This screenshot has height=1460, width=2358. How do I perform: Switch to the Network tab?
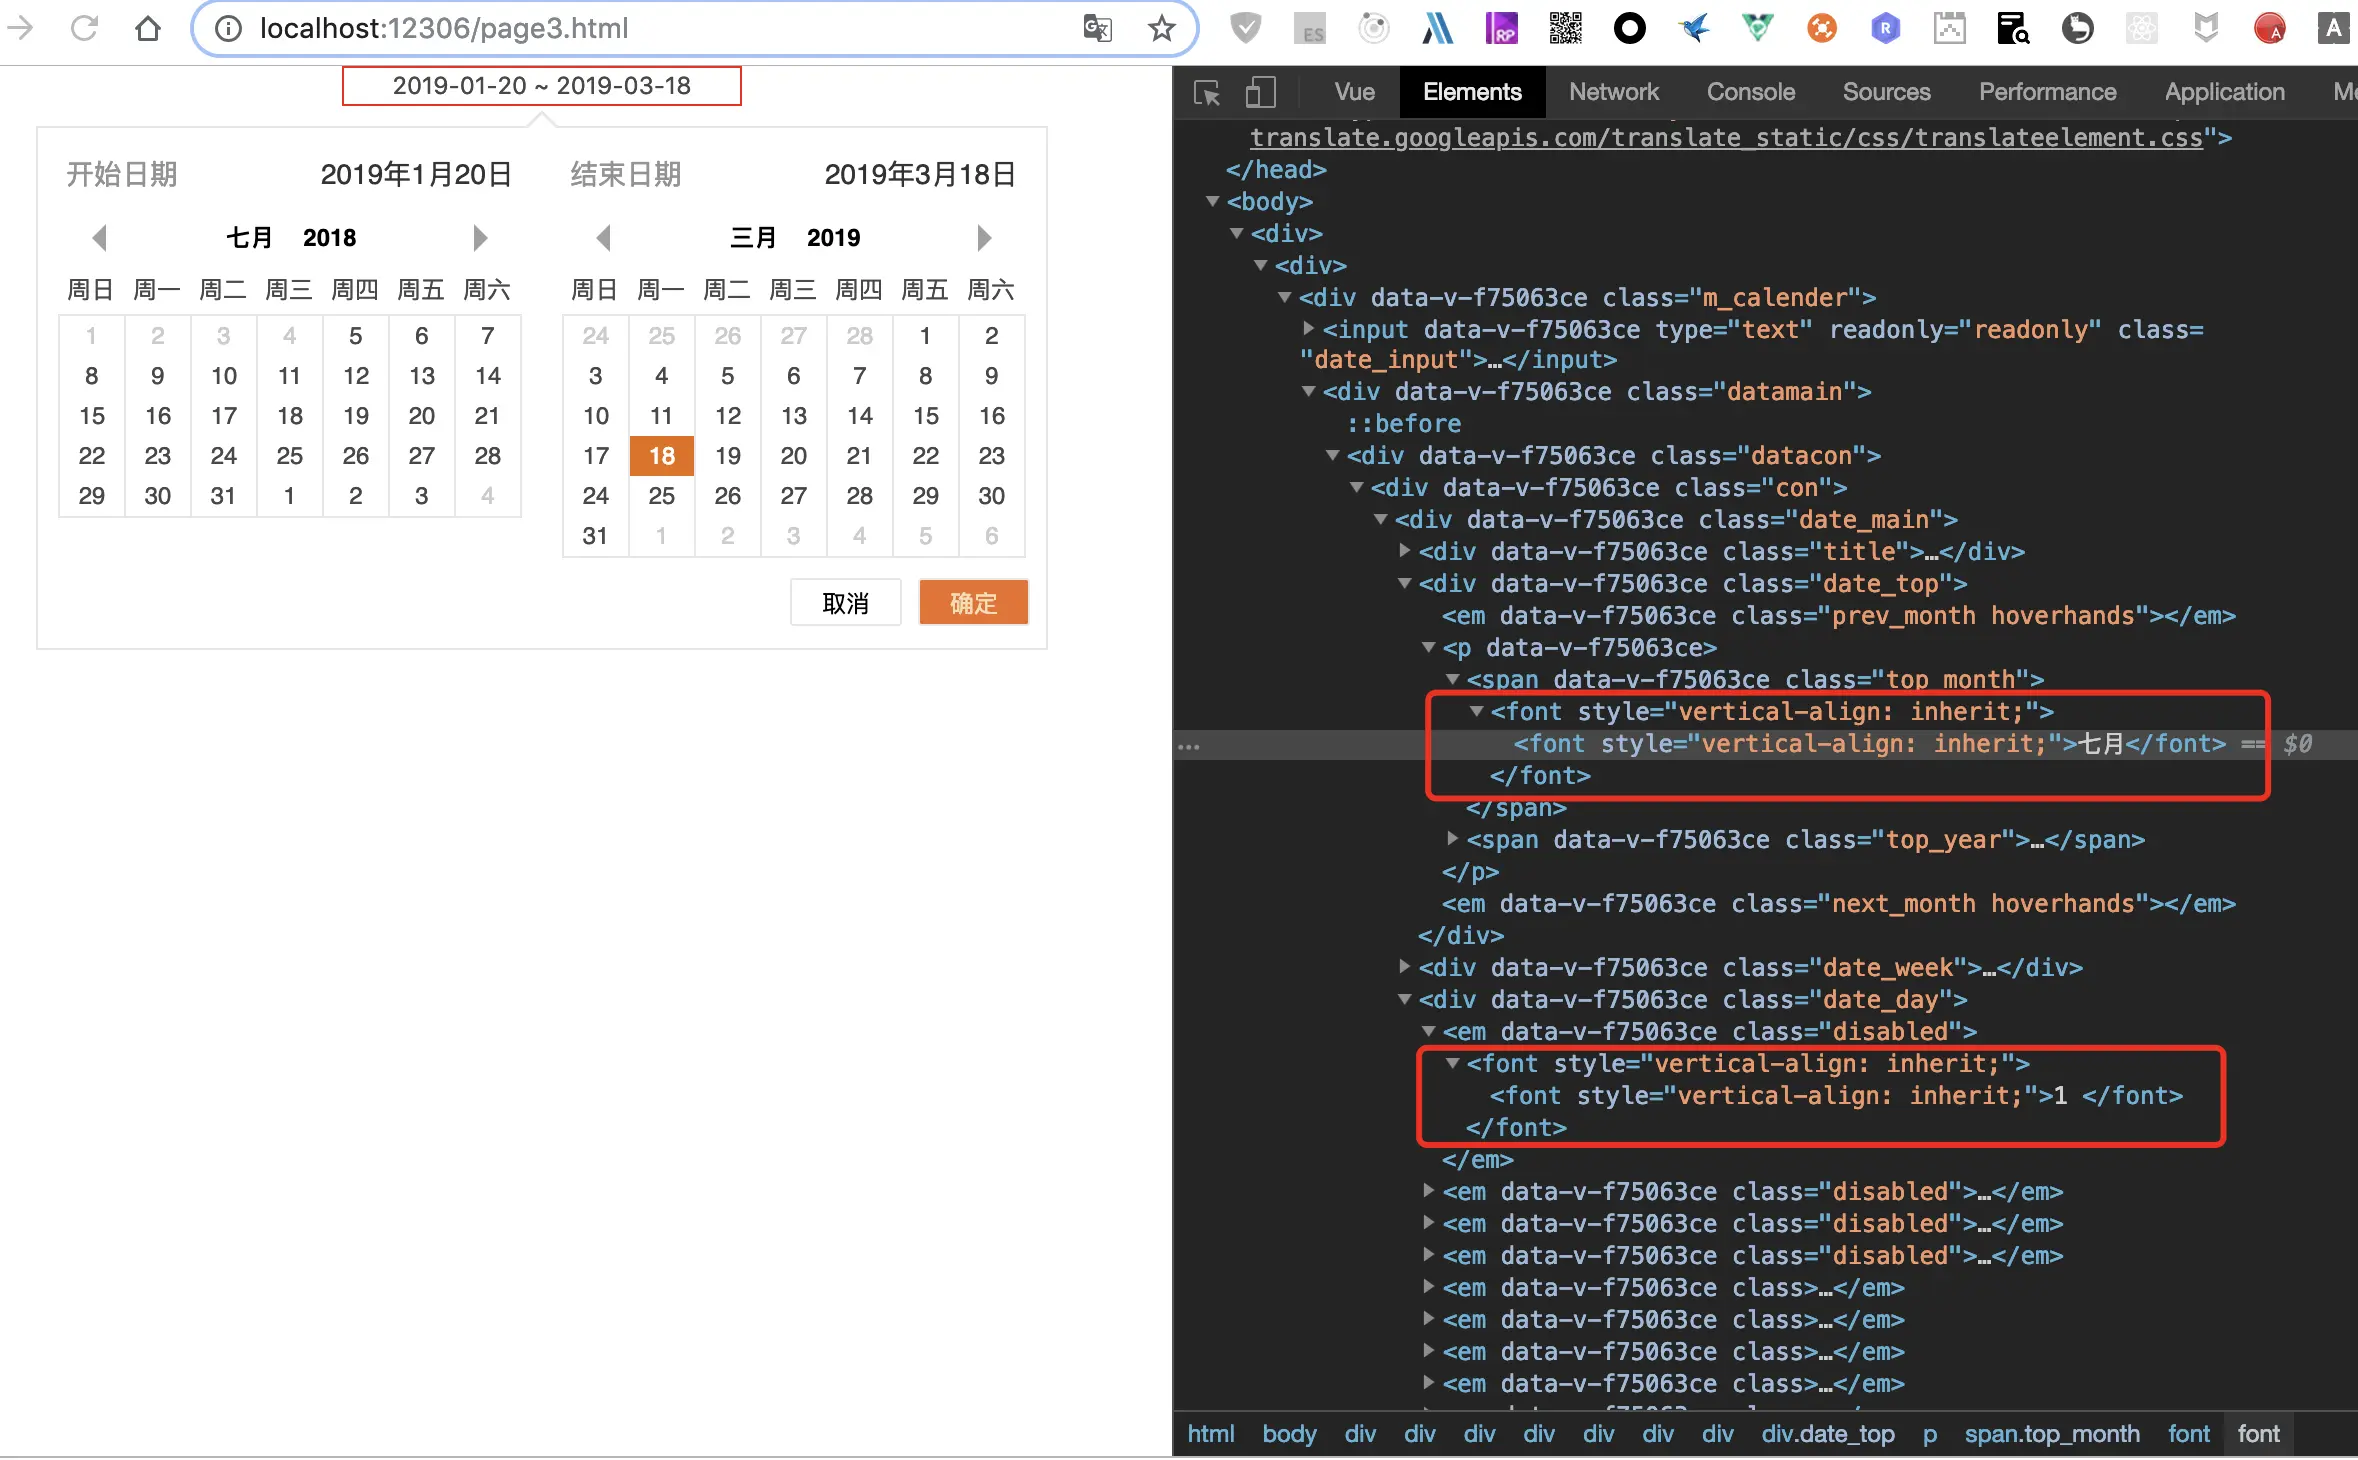click(1613, 93)
